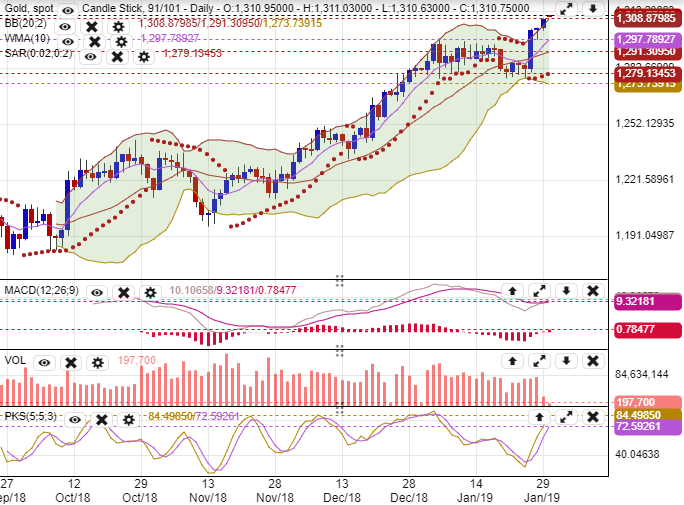Expand the MACD panel to full size
Image resolution: width=684 pixels, height=505 pixels.
539,291
